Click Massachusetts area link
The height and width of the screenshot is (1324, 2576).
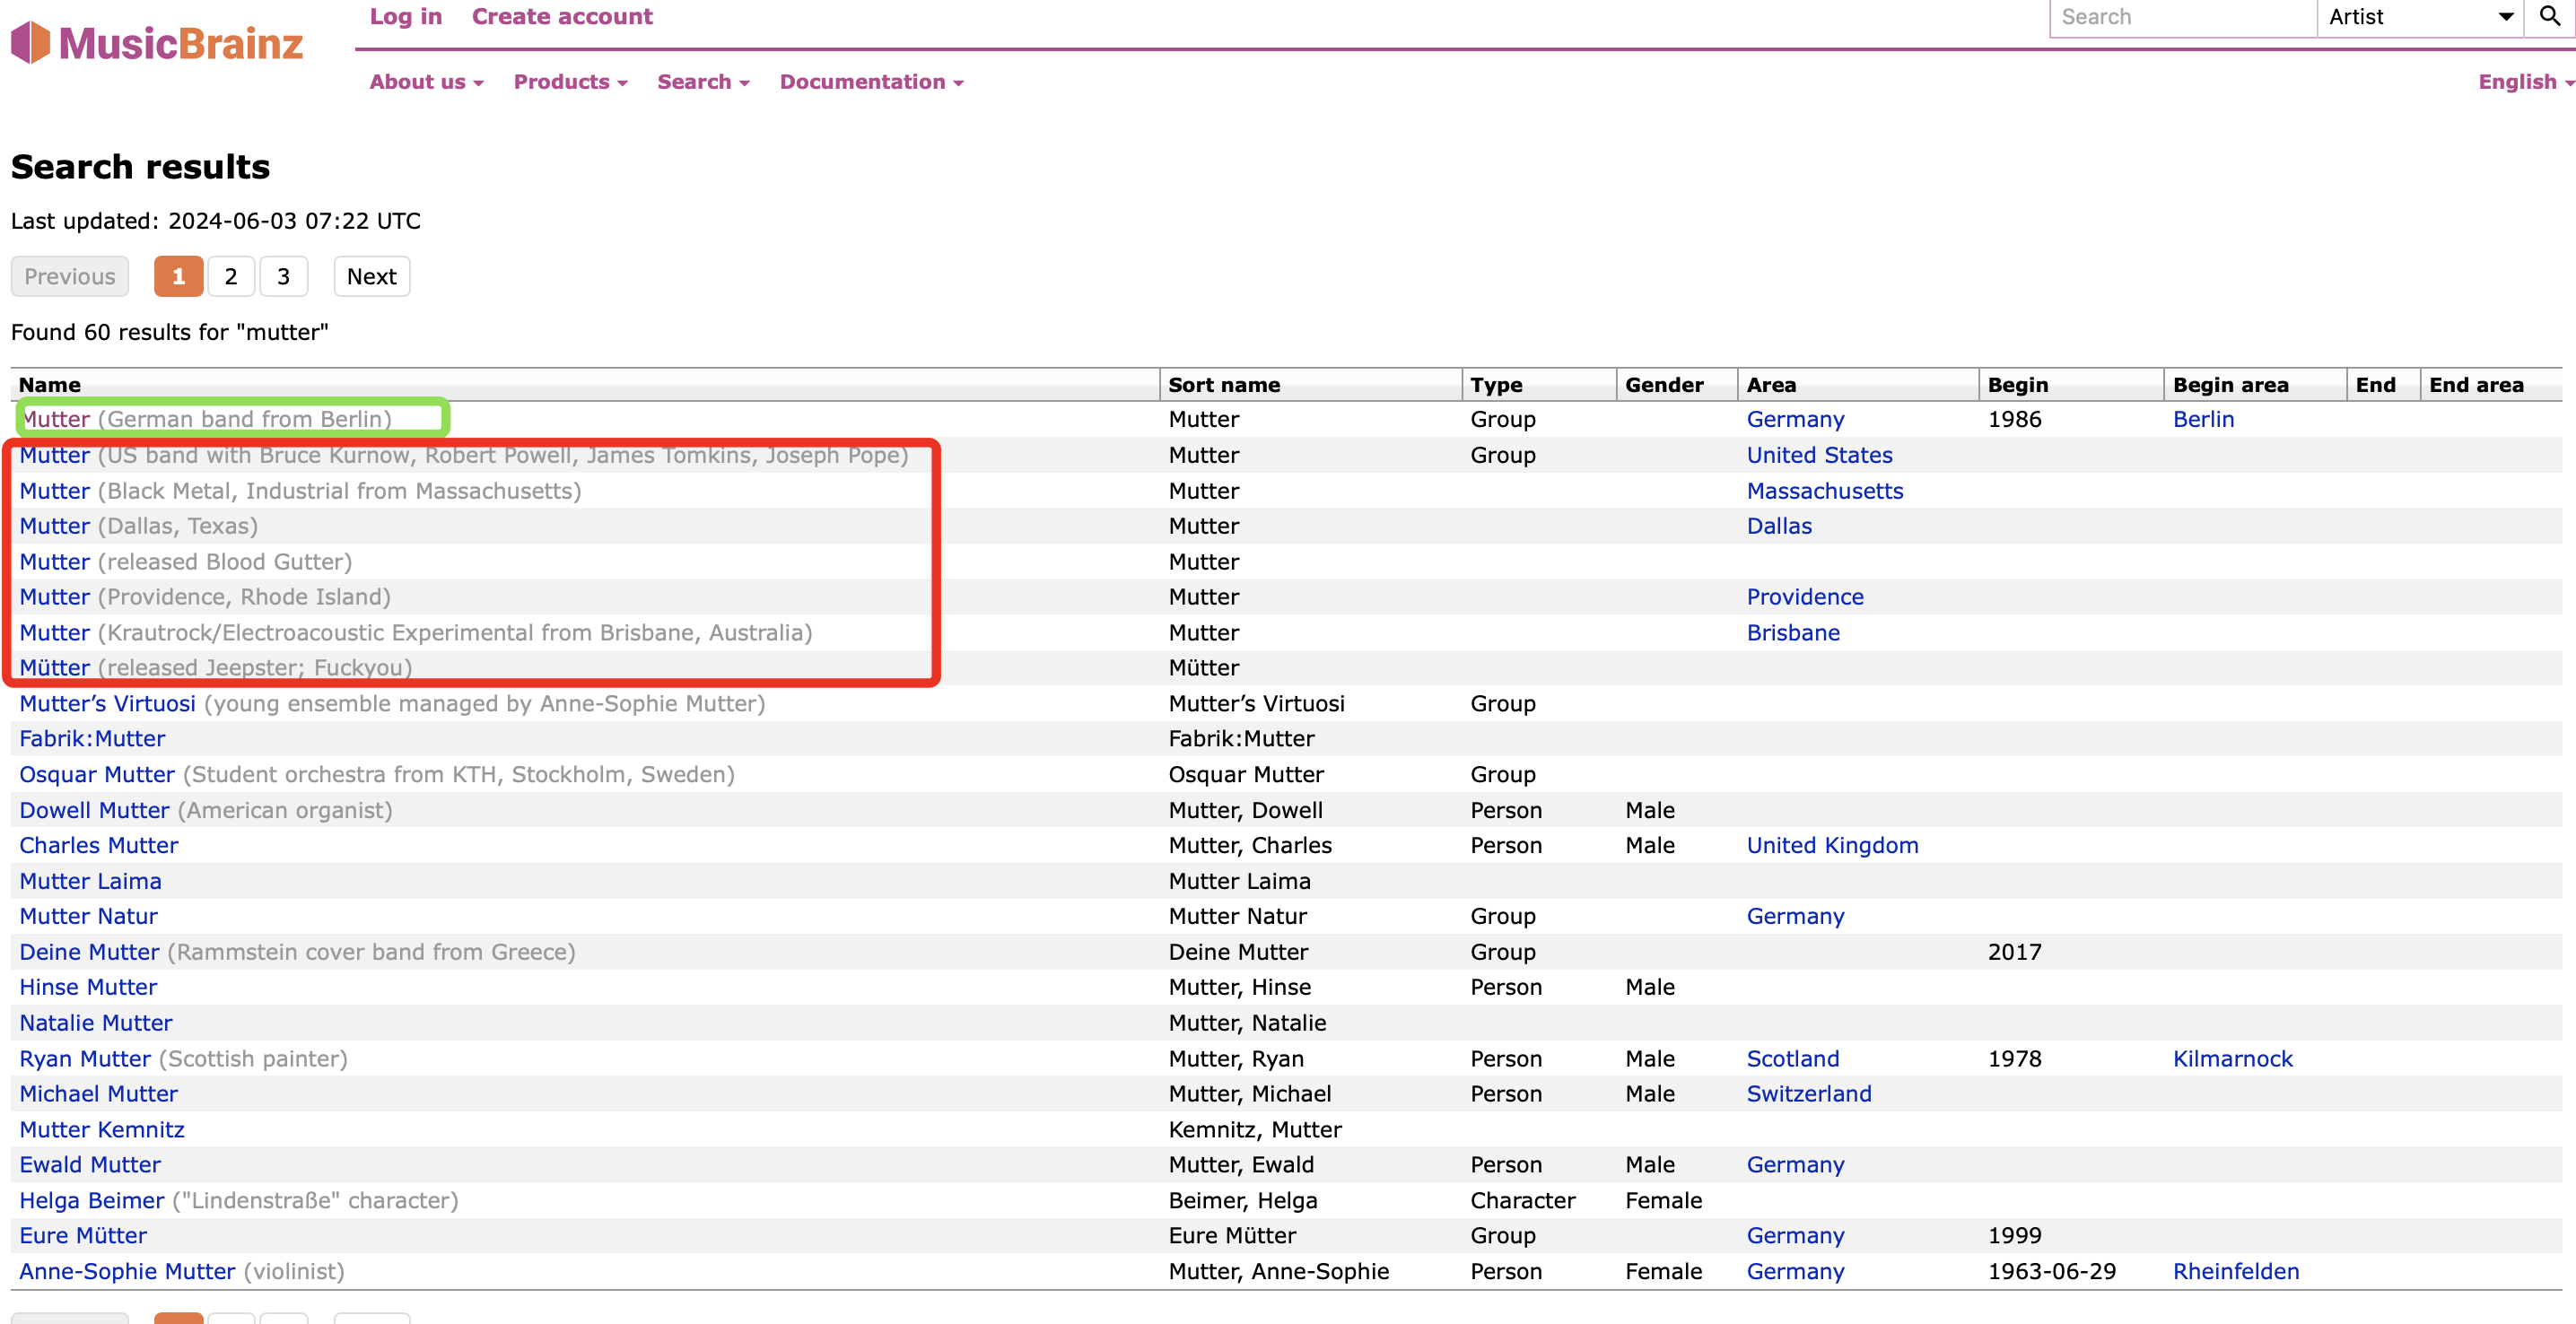coord(1824,491)
